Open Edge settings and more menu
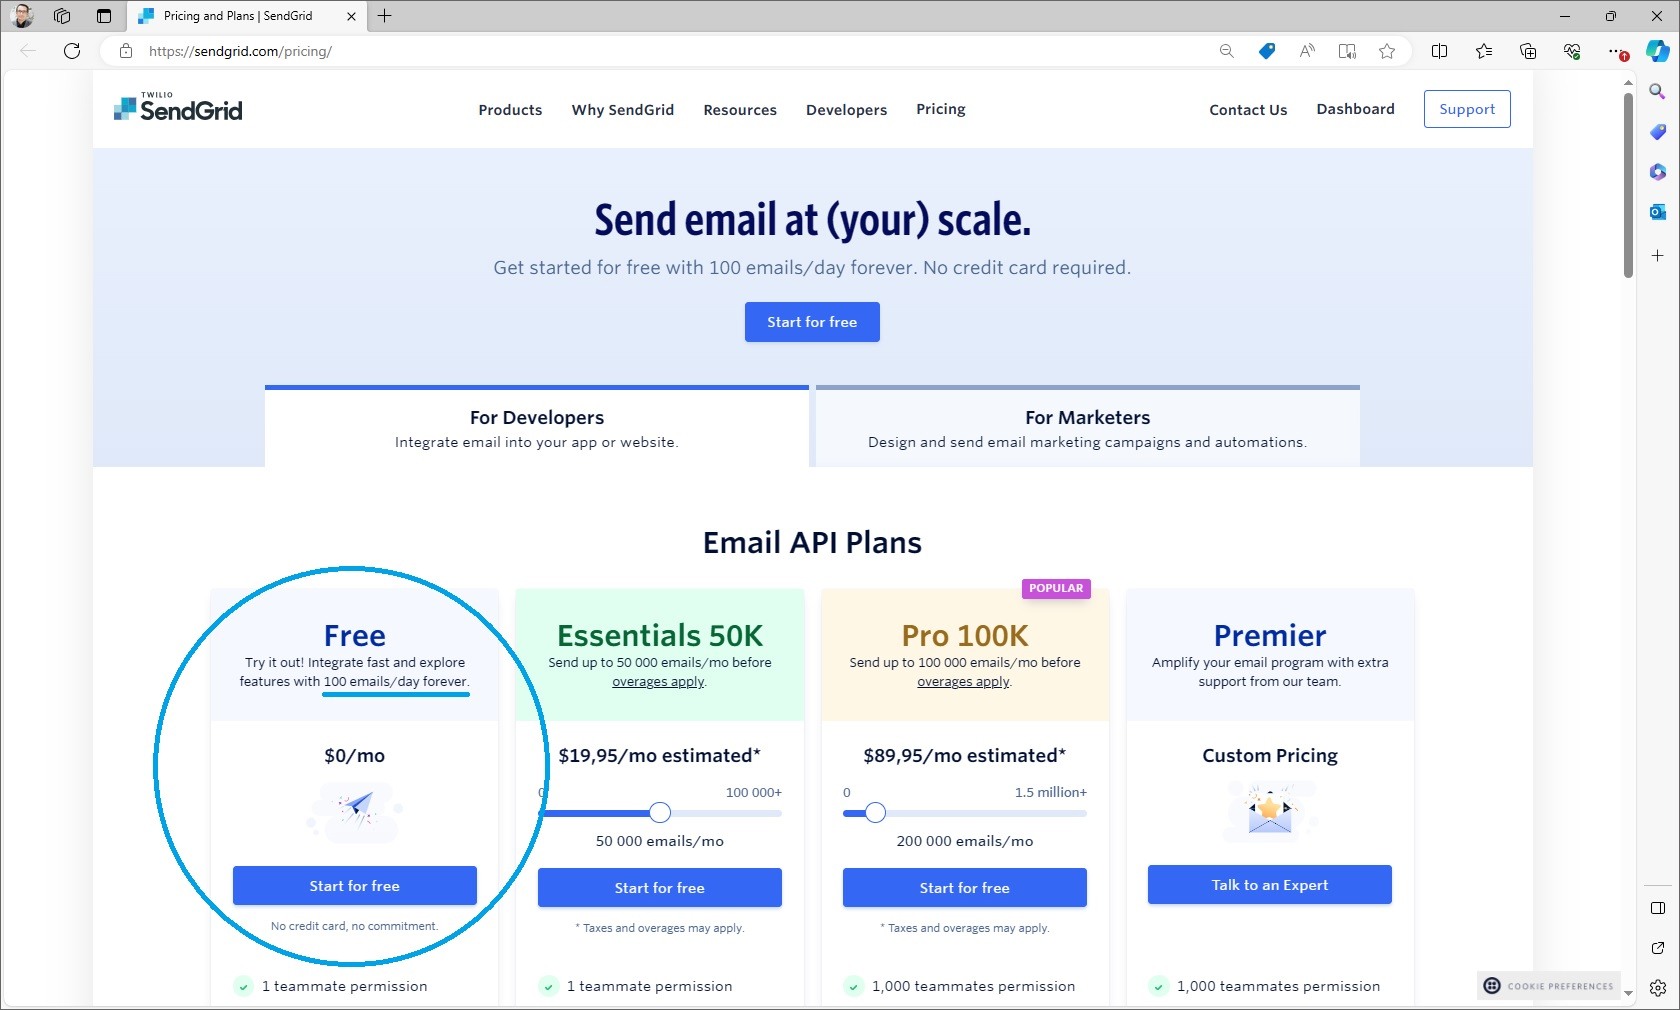Image resolution: width=1680 pixels, height=1010 pixels. [1616, 51]
